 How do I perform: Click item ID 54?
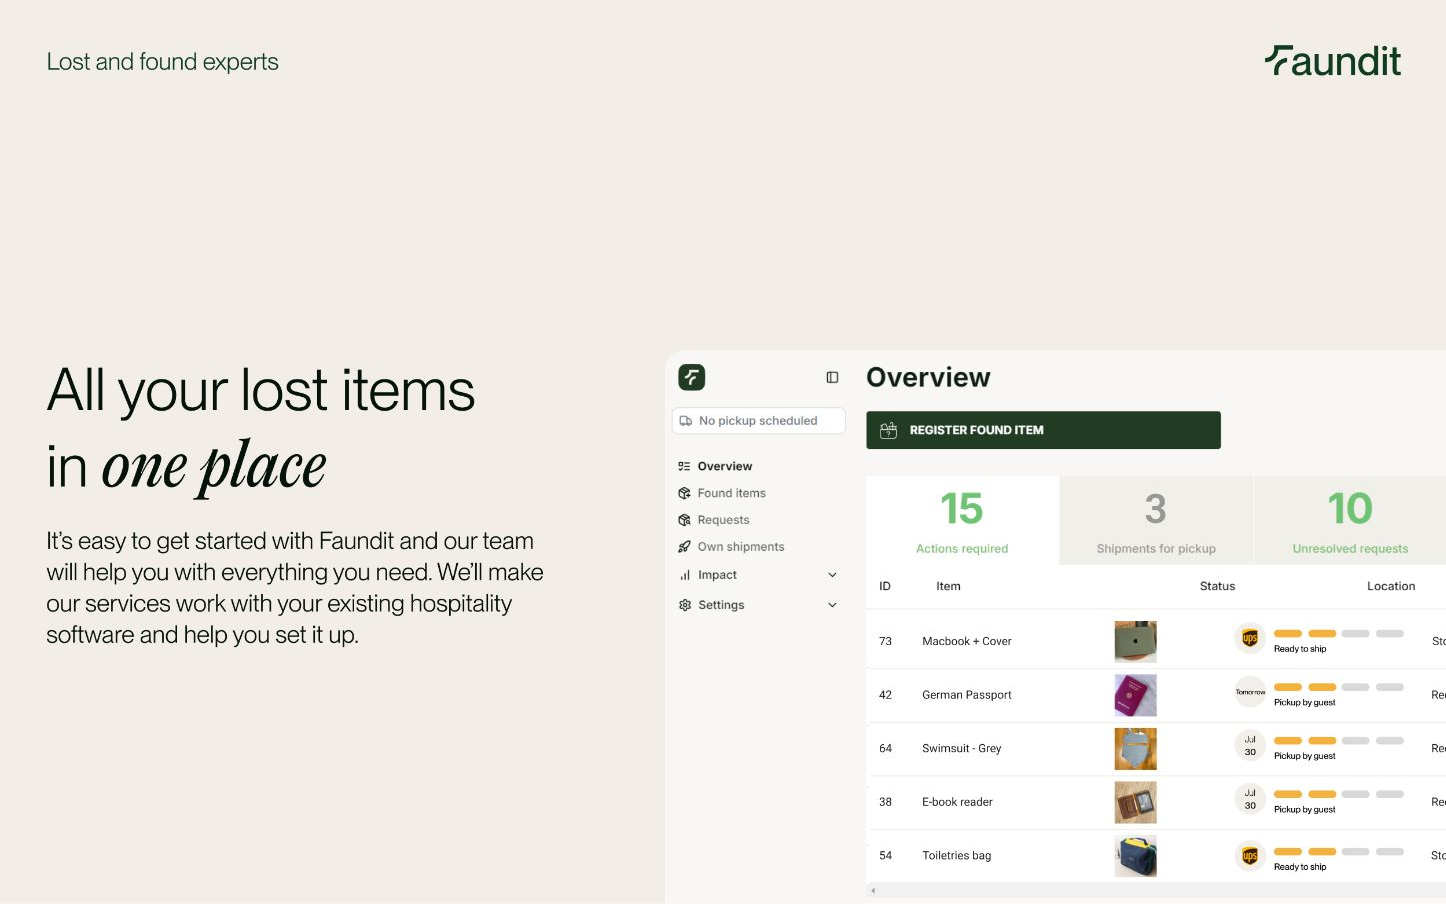pyautogui.click(x=885, y=856)
